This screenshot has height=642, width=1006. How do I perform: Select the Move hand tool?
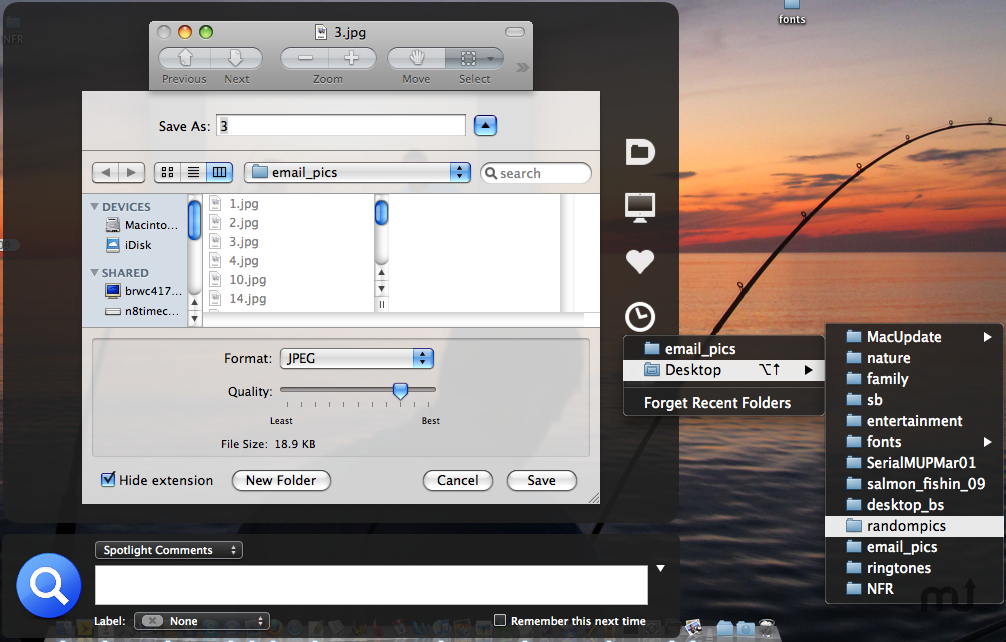(x=416, y=58)
